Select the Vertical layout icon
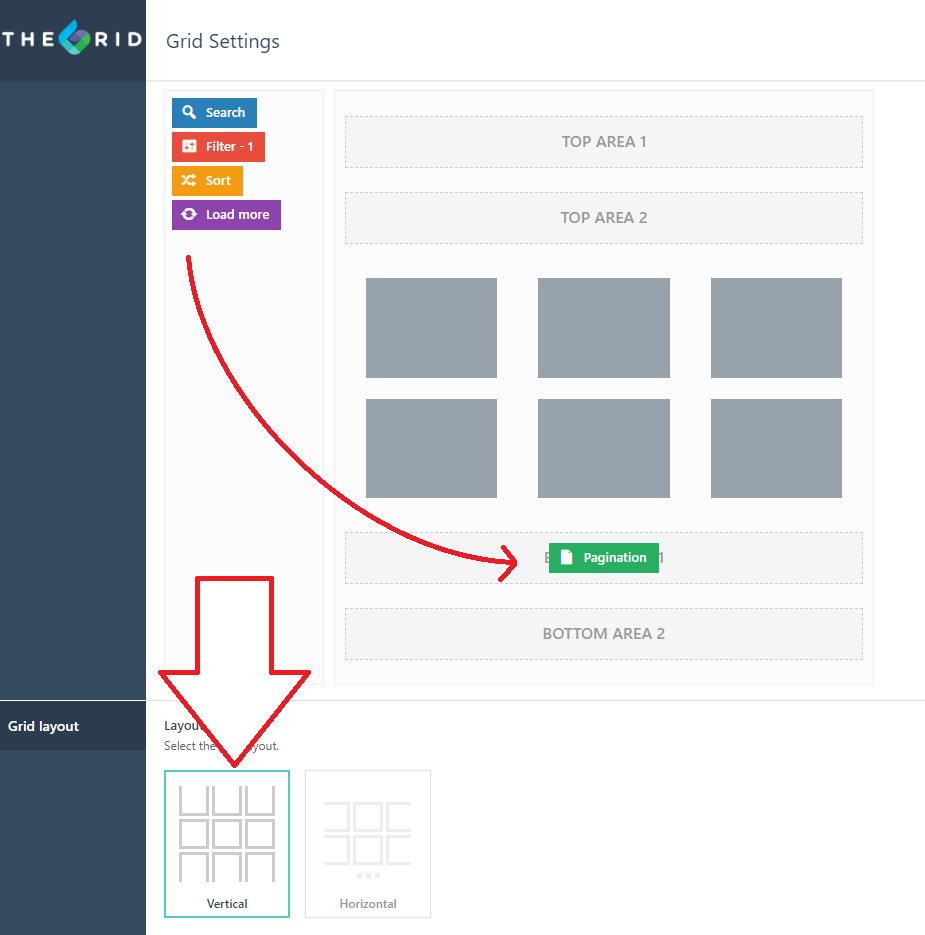Viewport: 925px width, 935px height. (x=227, y=834)
